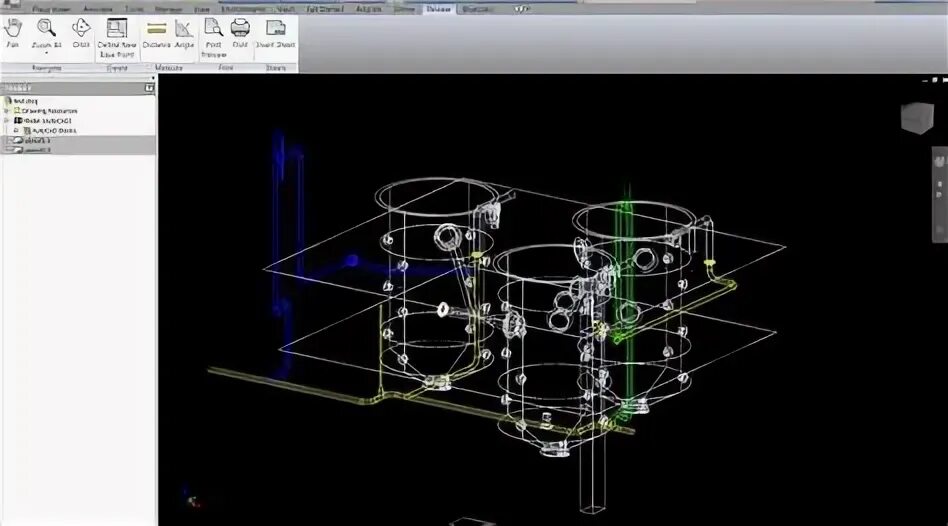Click the Insert Sheet button
Screen dimensions: 948x526
click(x=276, y=33)
